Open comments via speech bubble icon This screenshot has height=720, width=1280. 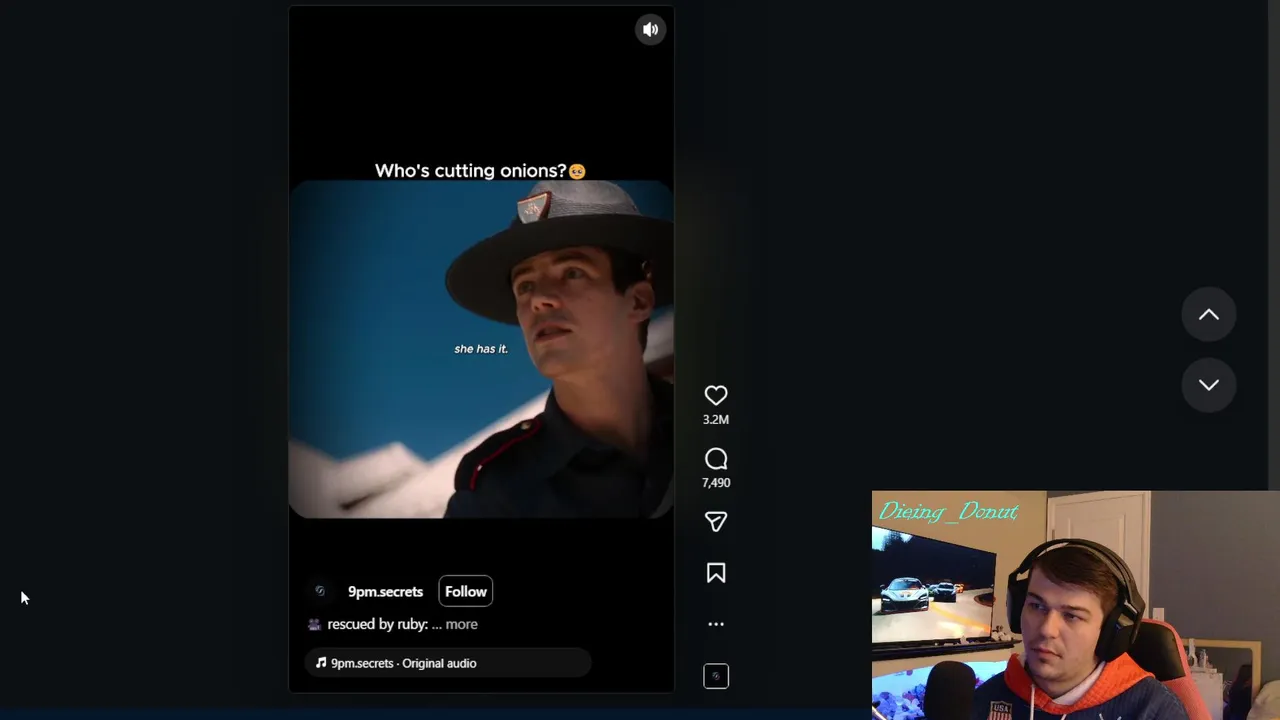click(716, 459)
